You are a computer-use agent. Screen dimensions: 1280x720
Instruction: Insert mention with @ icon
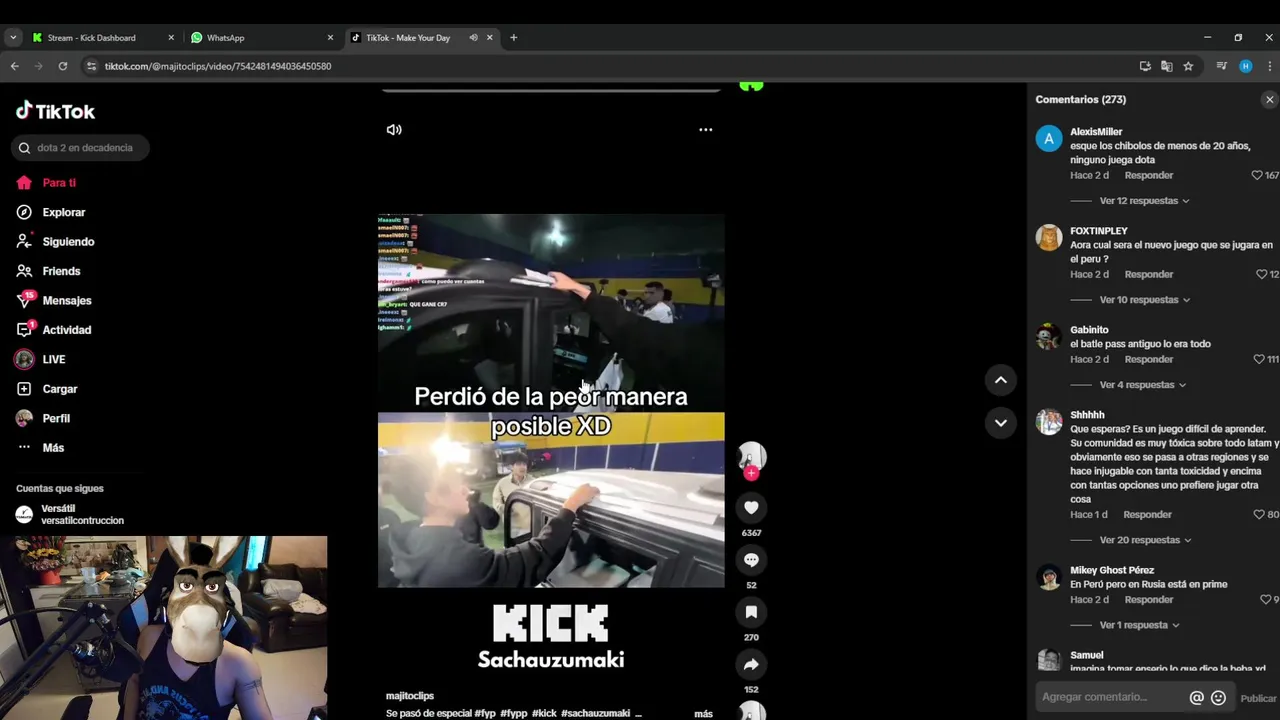point(1196,698)
